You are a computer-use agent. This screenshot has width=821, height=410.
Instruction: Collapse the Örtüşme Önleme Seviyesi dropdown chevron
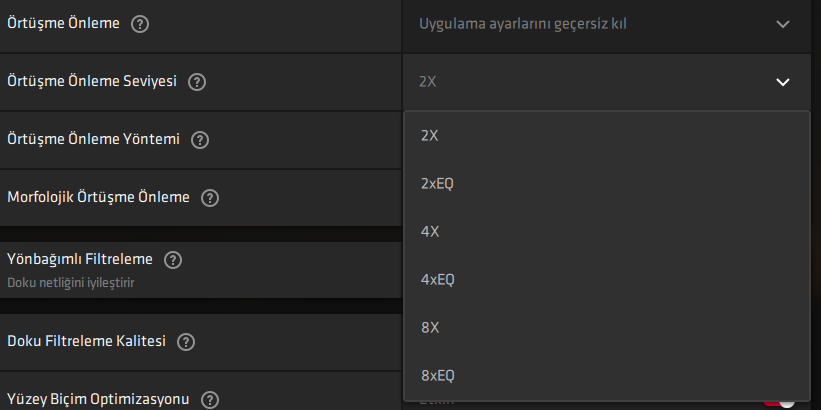(x=782, y=82)
